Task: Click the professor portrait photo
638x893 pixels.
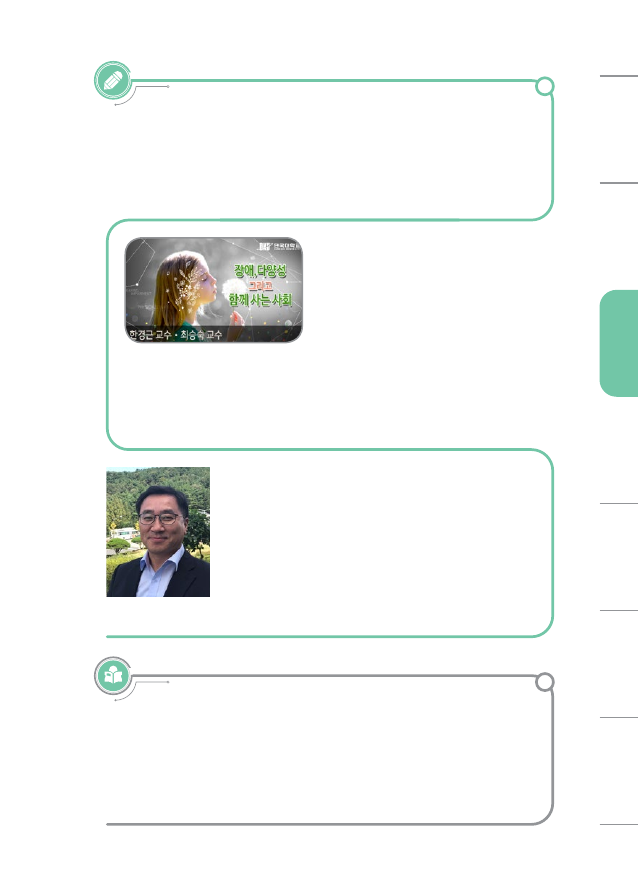Action: coord(158,532)
